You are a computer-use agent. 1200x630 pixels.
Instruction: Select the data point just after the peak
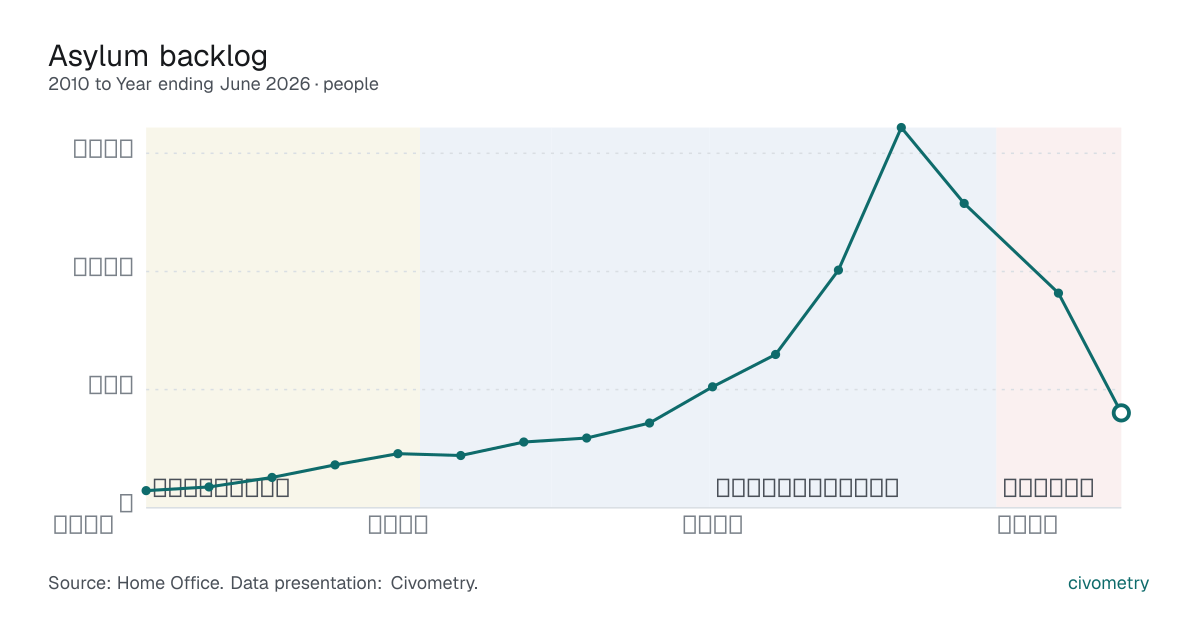pyautogui.click(x=964, y=203)
